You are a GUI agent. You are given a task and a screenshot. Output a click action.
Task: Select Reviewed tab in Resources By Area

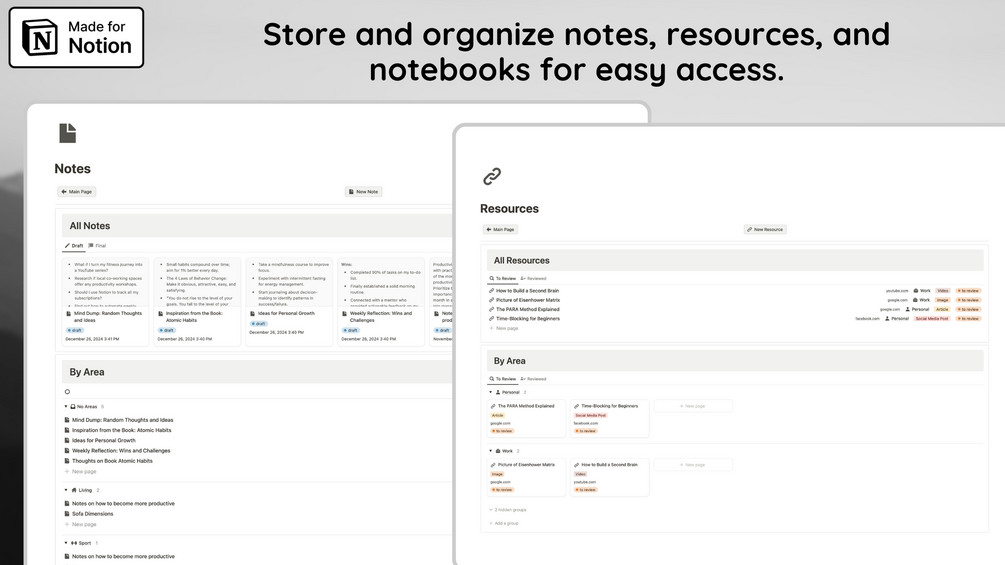[x=534, y=379]
